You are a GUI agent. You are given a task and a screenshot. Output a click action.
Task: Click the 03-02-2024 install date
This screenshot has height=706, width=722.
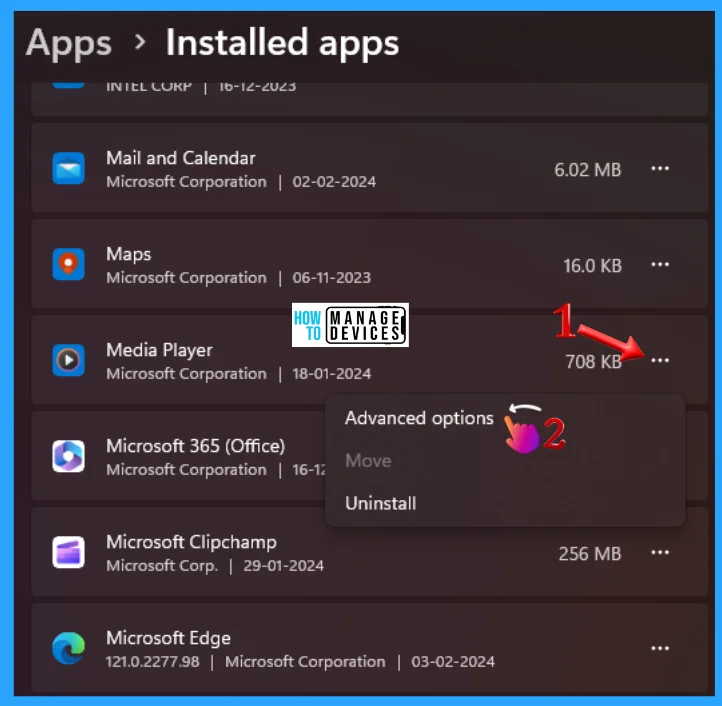point(453,662)
